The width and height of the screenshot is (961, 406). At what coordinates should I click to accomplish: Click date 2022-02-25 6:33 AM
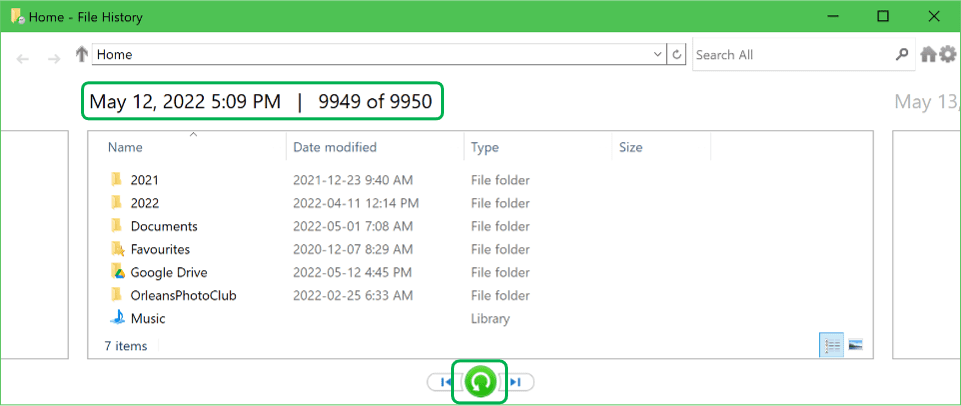click(352, 296)
